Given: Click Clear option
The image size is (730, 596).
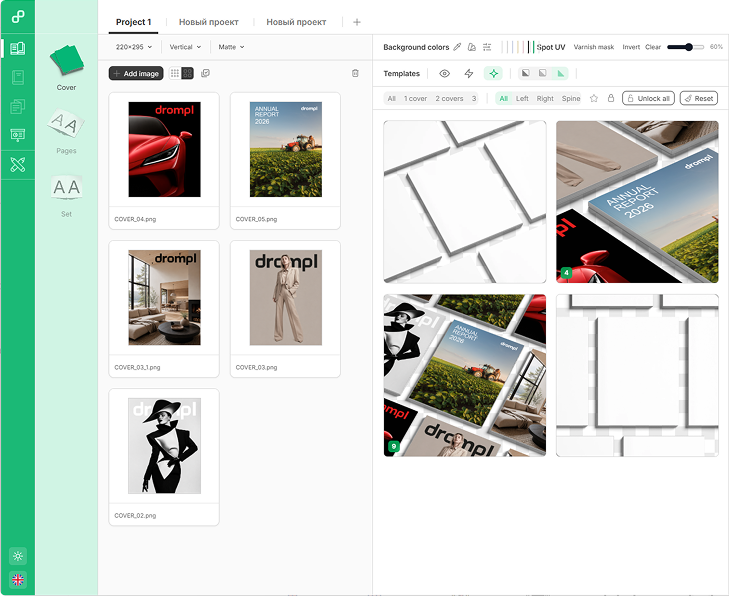Looking at the screenshot, I should (653, 47).
